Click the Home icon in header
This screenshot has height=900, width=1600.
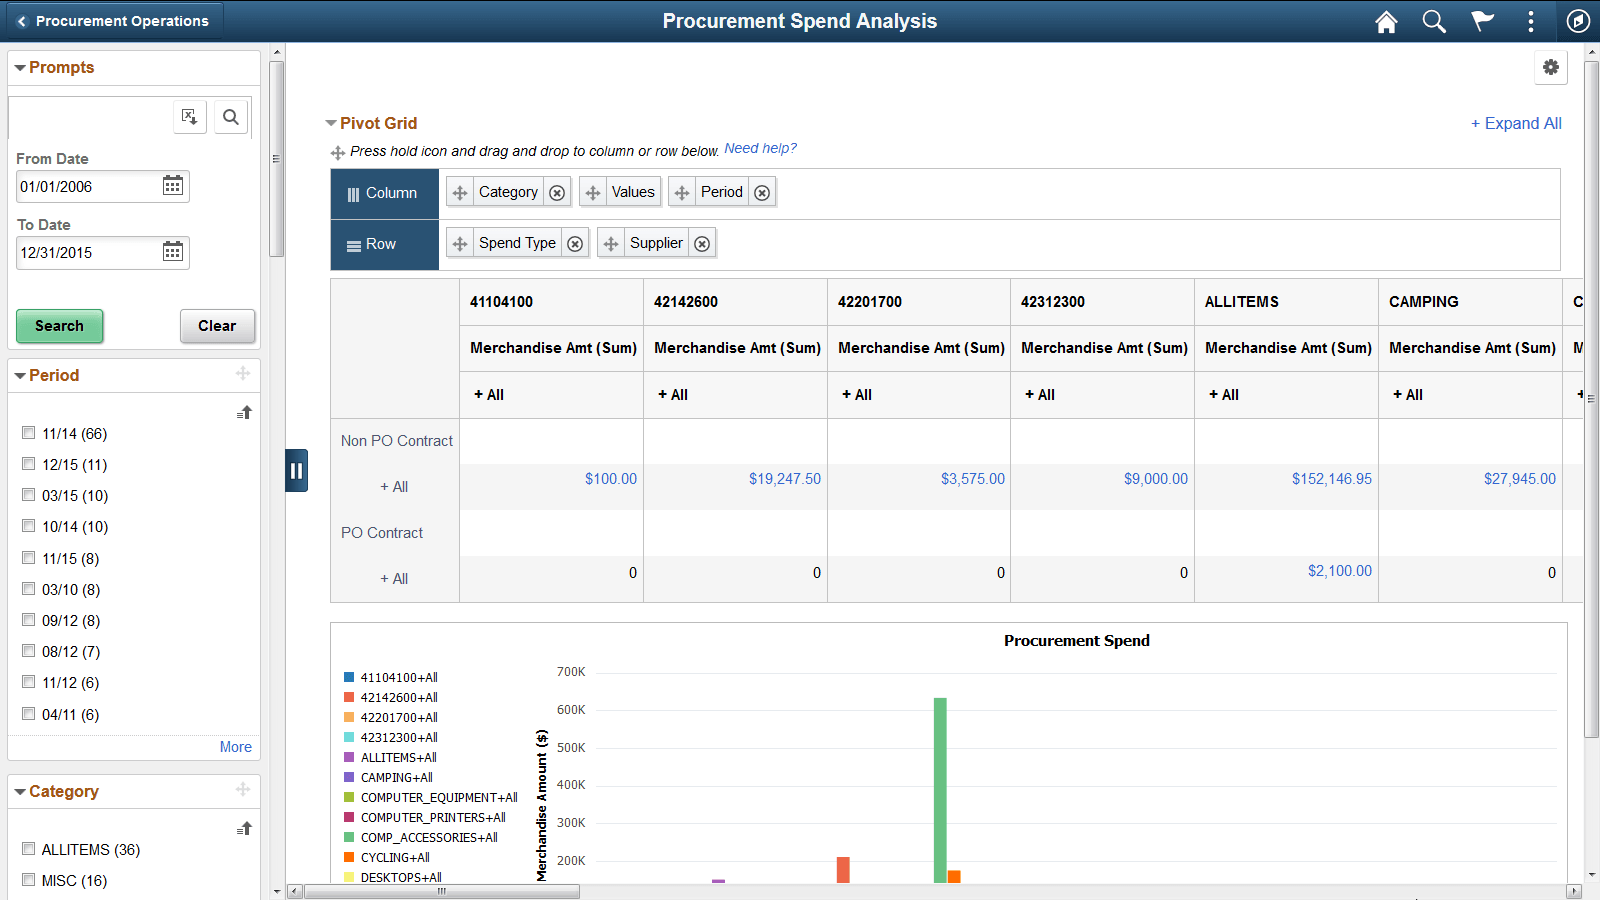1386,21
